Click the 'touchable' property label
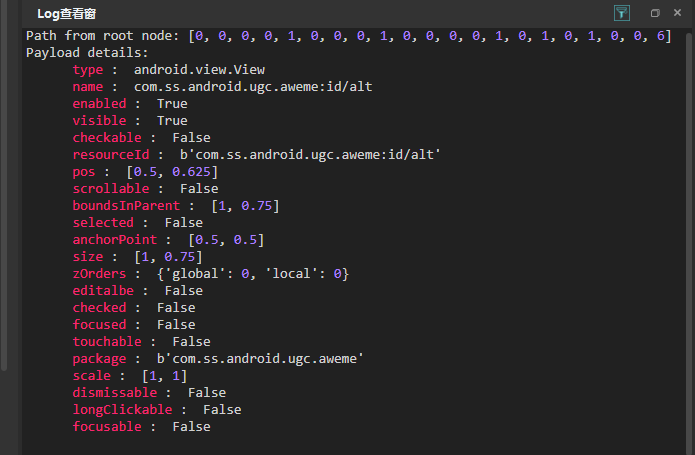Screen dimensions: 695x455 click(x=107, y=342)
